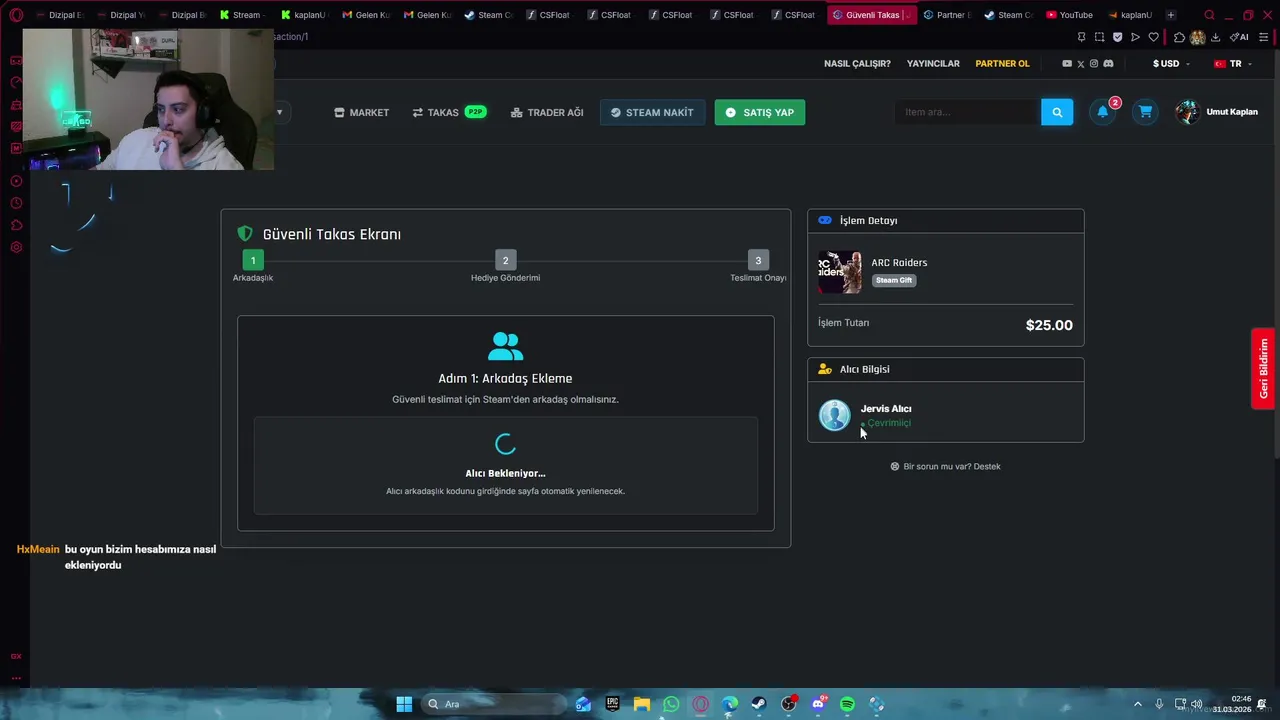Open the notifications bell icon
This screenshot has height=720, width=1280.
[1103, 112]
